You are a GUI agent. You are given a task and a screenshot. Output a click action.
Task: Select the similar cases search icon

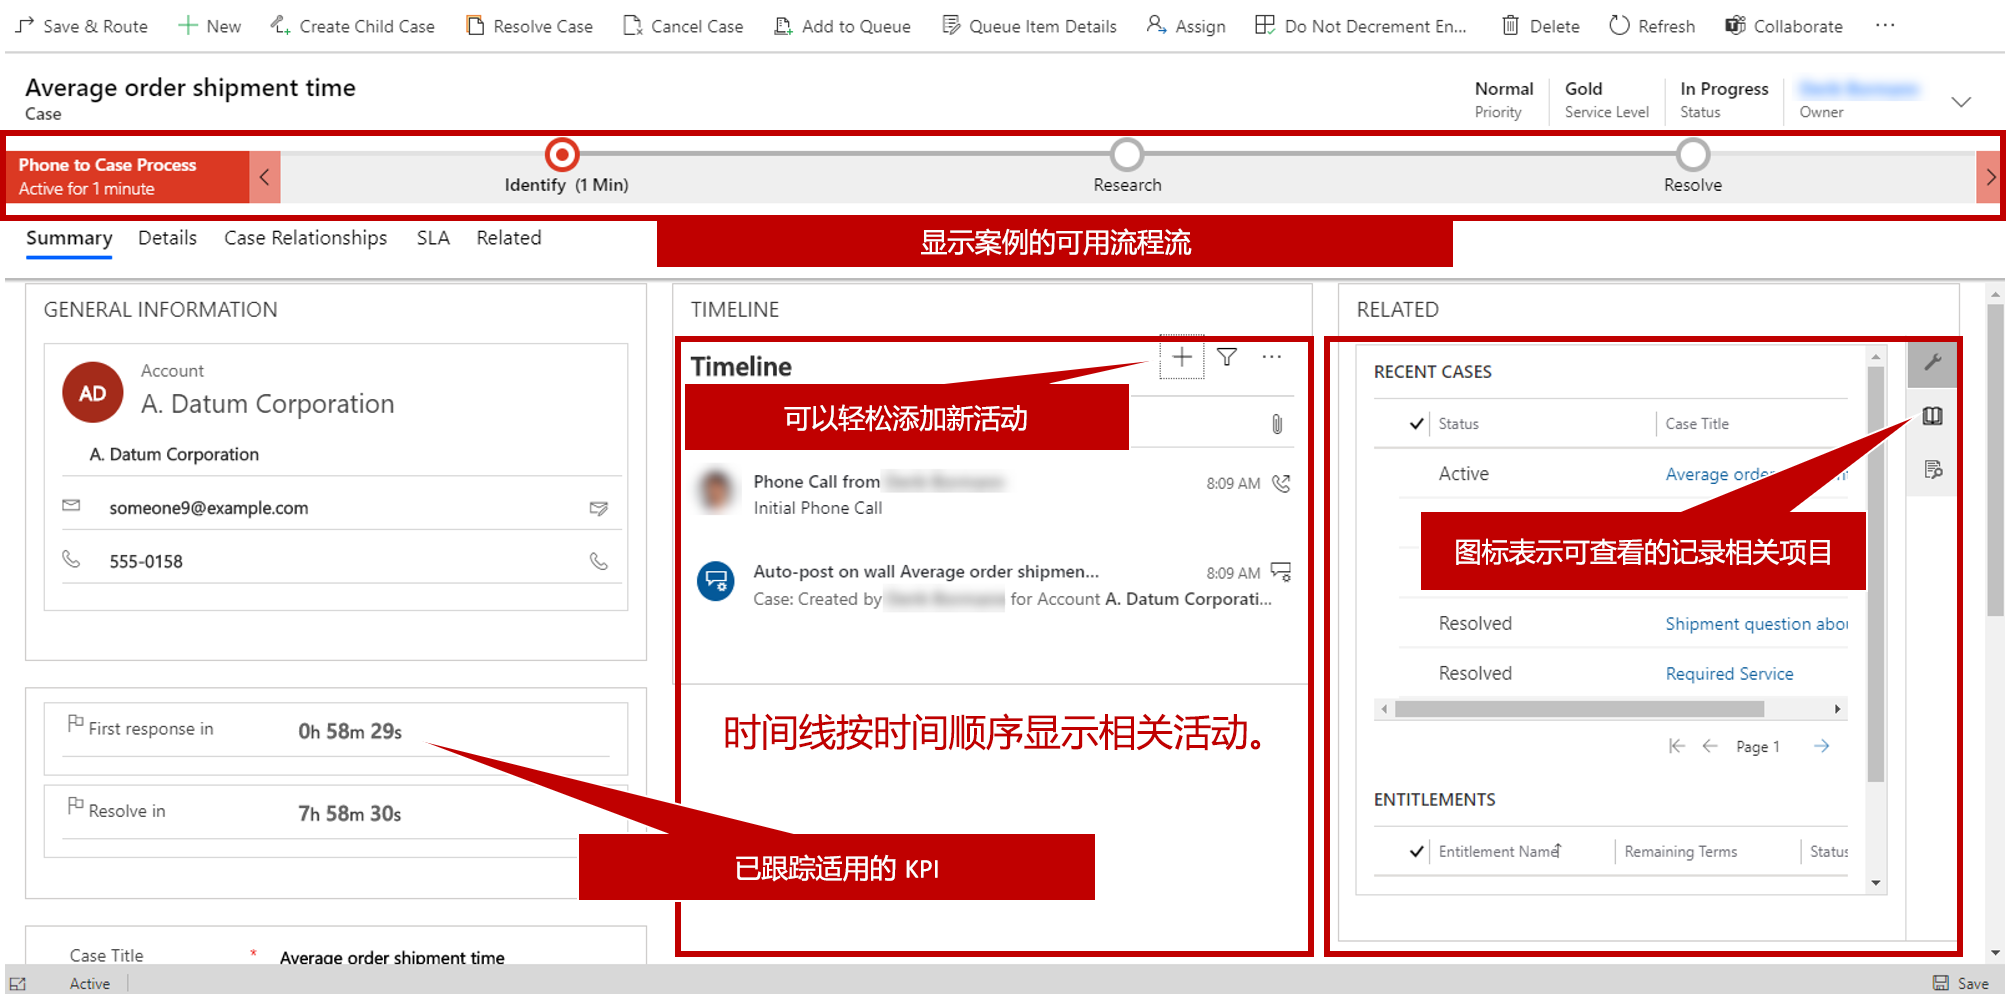click(1933, 468)
